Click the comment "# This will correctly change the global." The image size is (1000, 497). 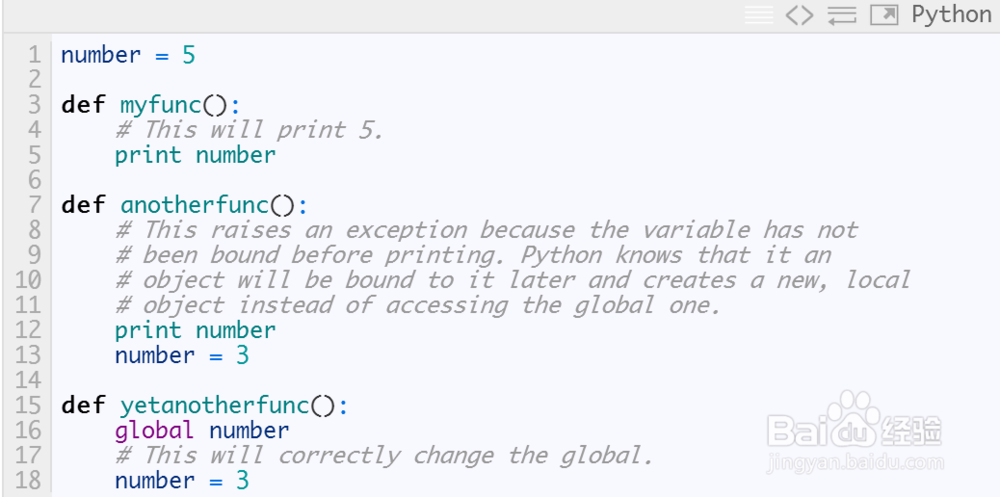(384, 456)
